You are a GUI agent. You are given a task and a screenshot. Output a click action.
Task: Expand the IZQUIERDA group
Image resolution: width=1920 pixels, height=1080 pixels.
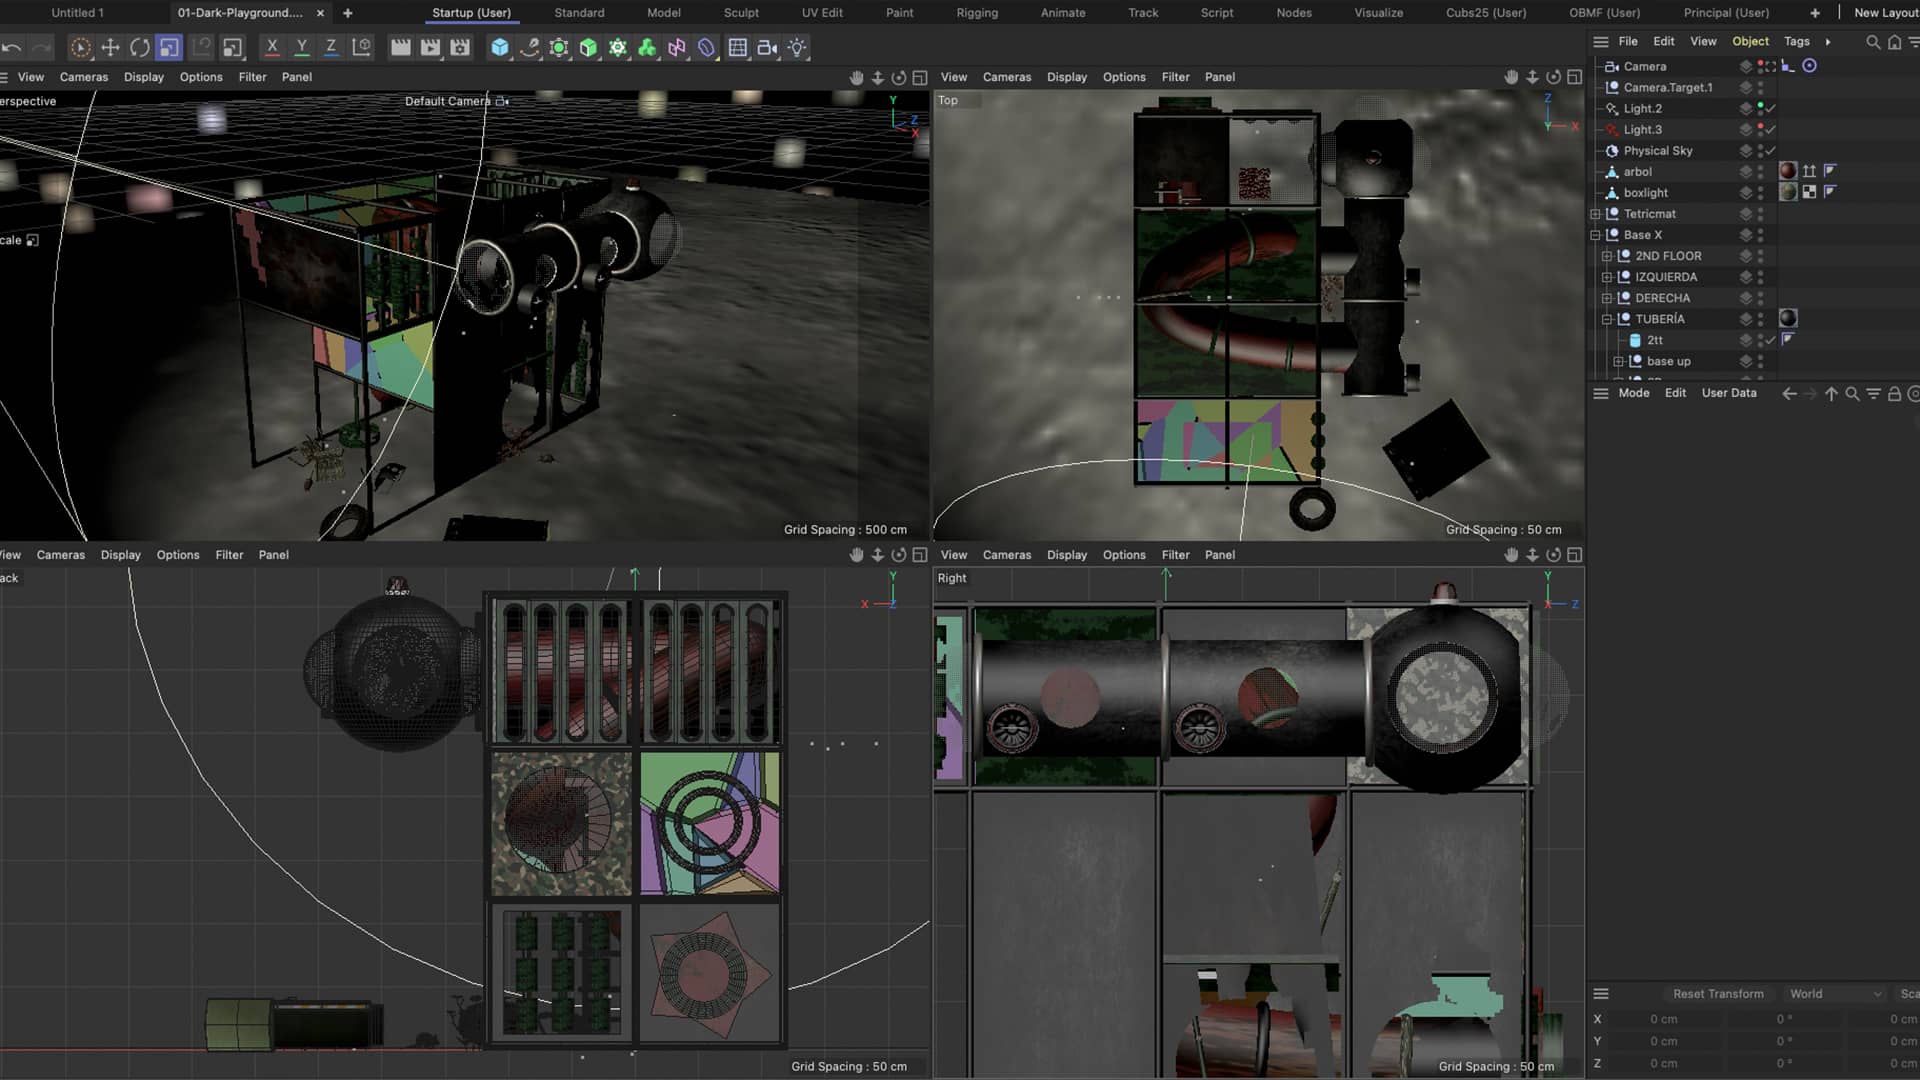point(1607,277)
